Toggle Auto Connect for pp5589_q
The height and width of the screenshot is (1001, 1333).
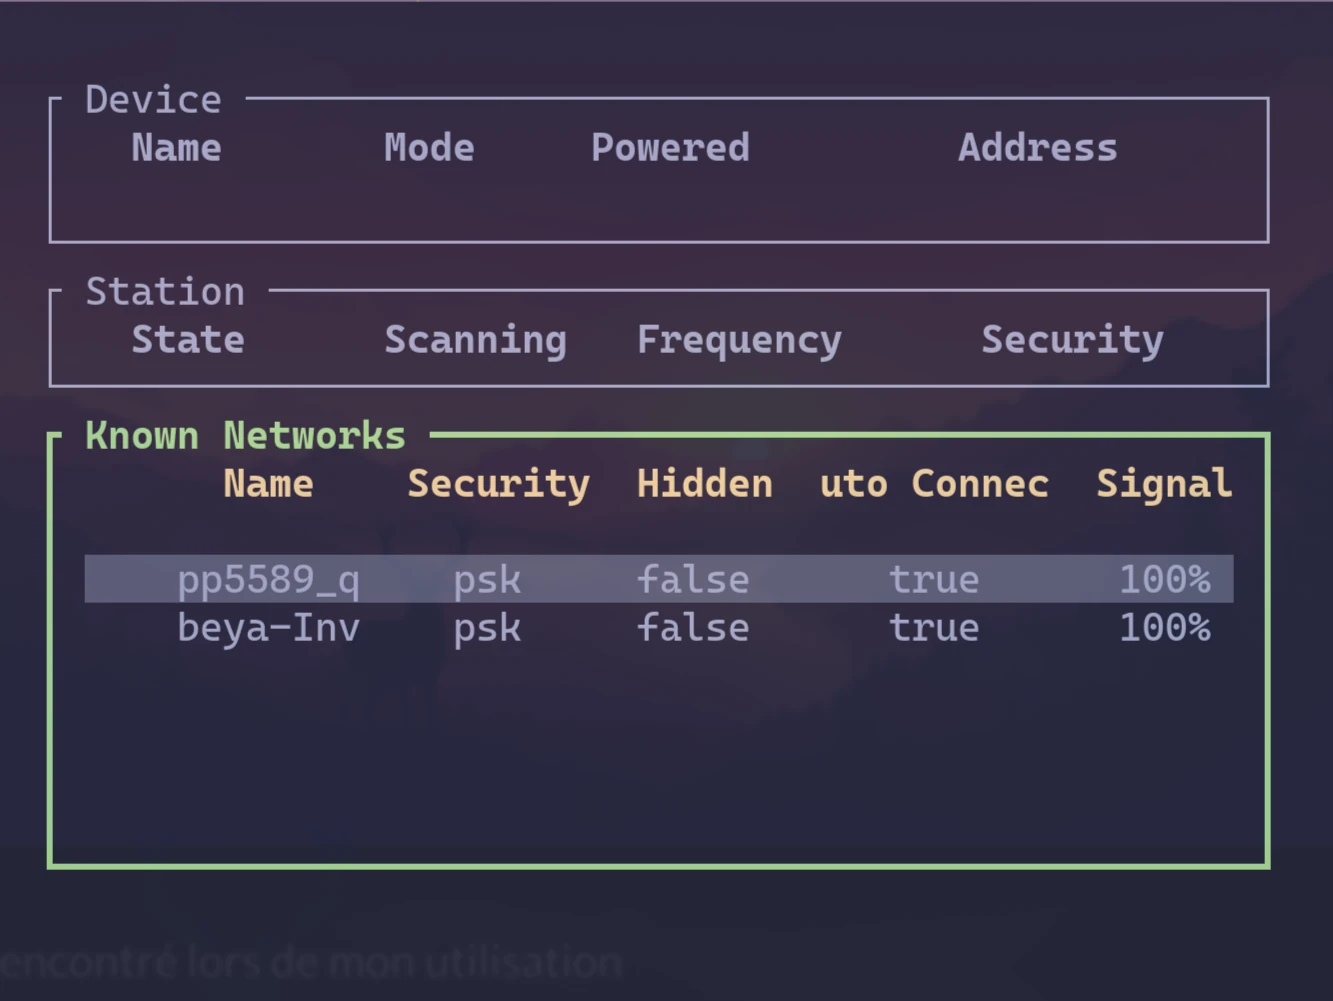click(933, 578)
